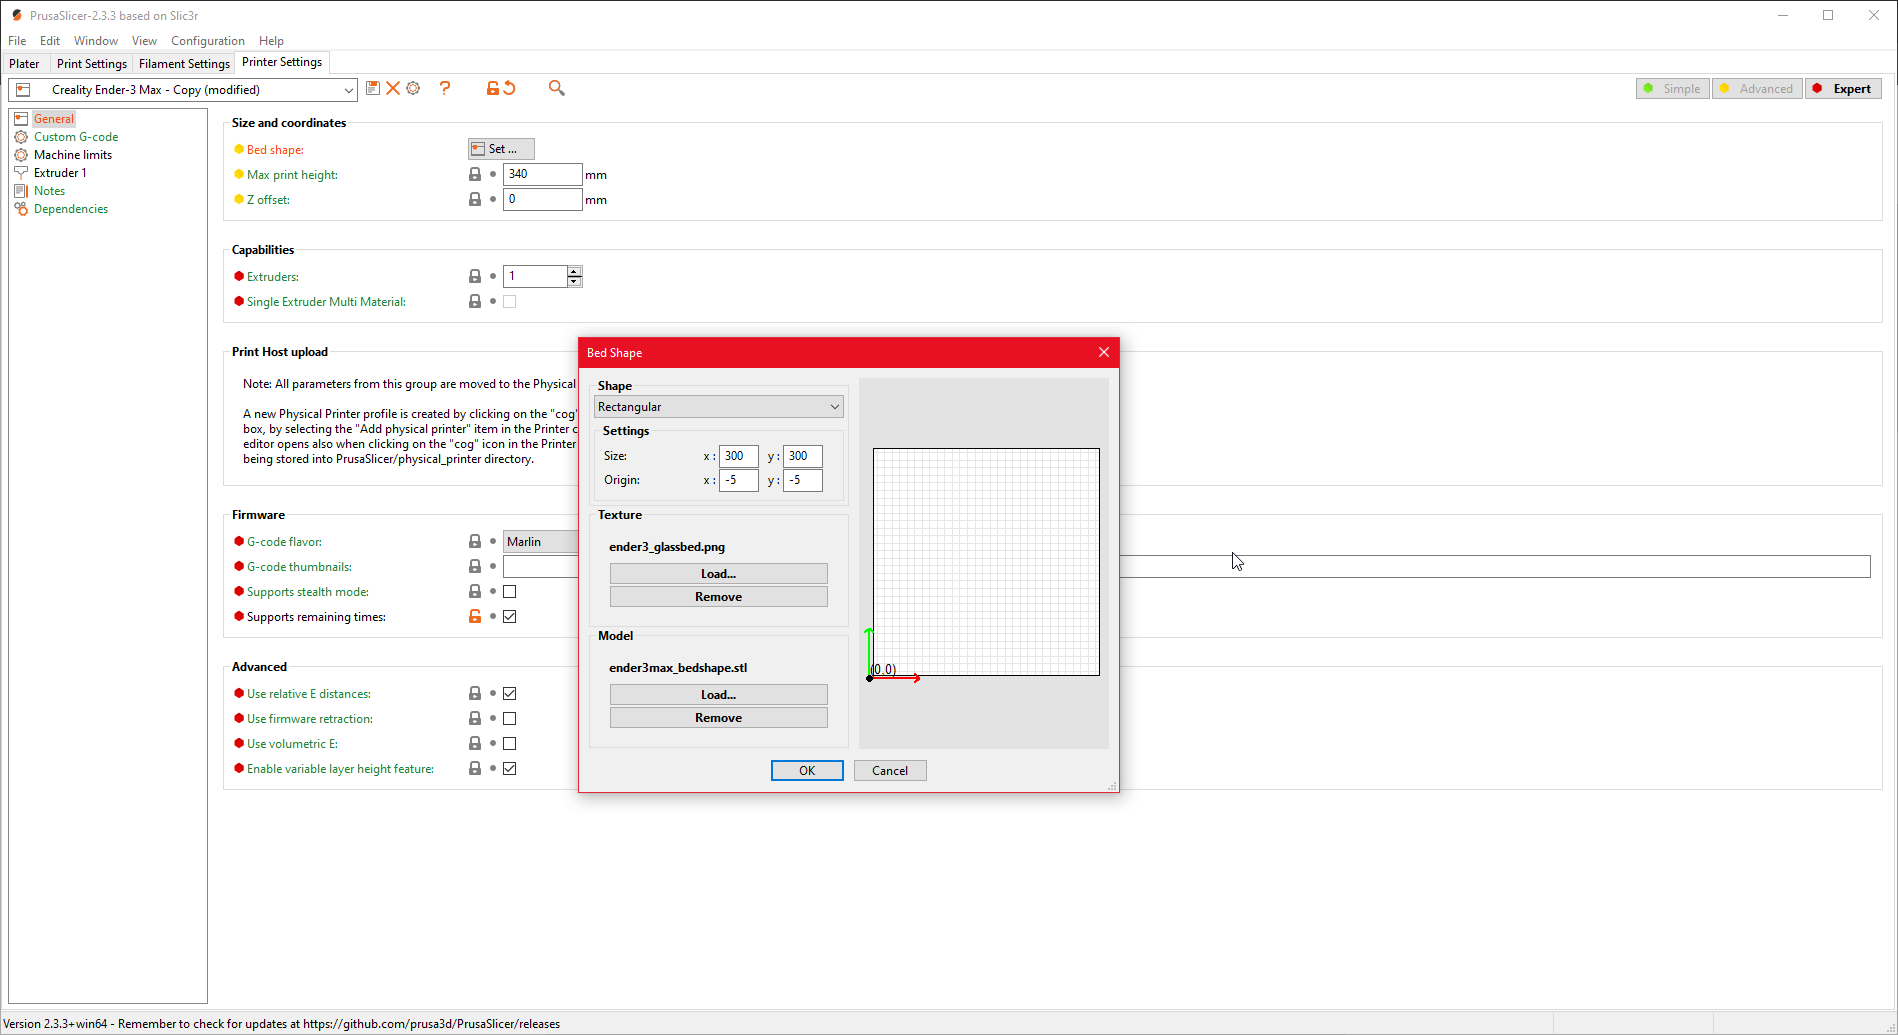This screenshot has width=1898, height=1035.
Task: Cancel the Bed Shape dialog
Action: coord(890,770)
